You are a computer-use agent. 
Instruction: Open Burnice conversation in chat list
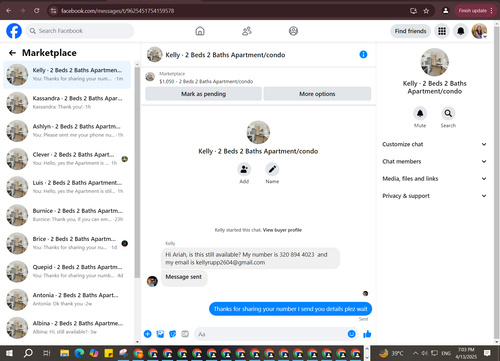pyautogui.click(x=67, y=215)
